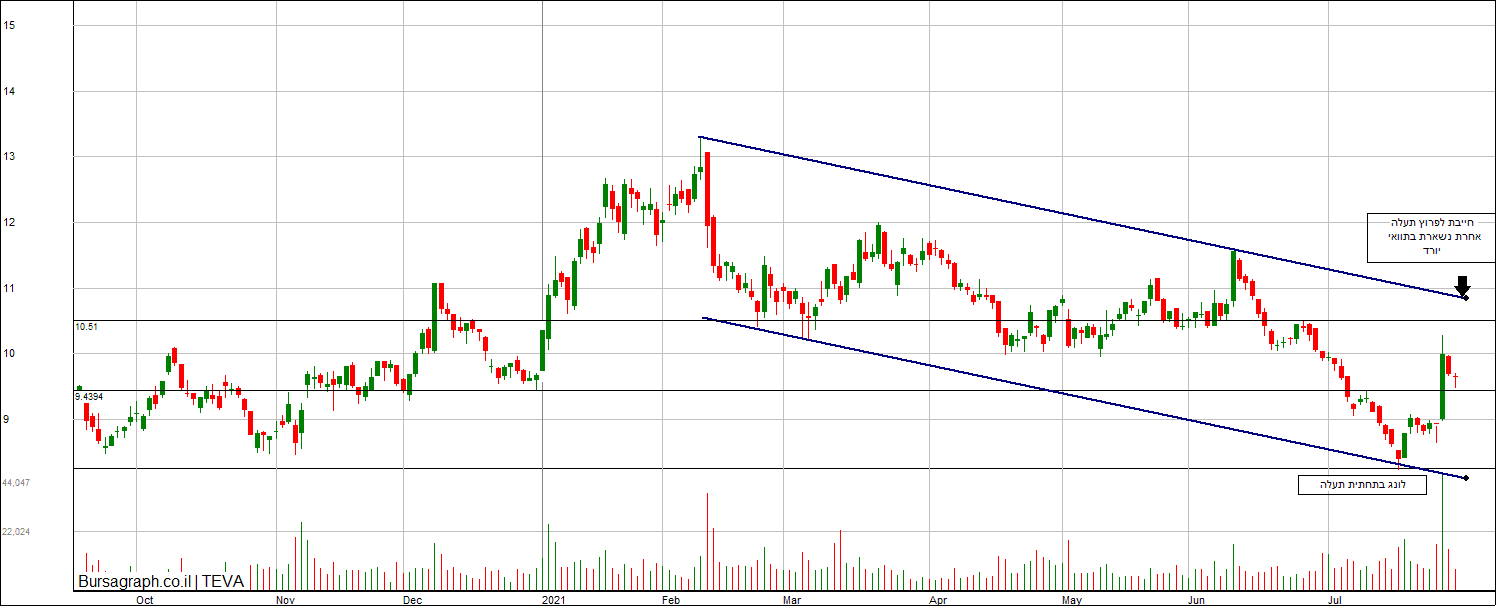Click the black down-arrow marker
The height and width of the screenshot is (606, 1496).
click(1463, 284)
